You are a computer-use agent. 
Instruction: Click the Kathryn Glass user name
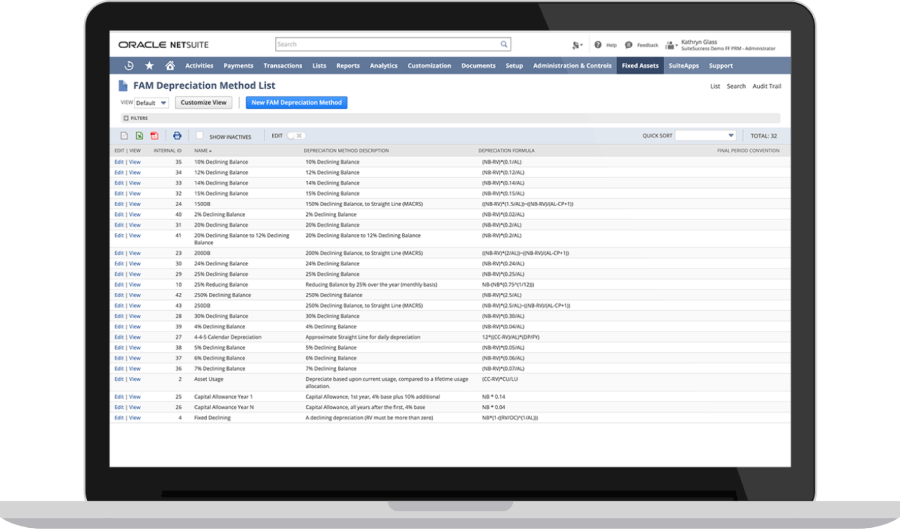point(699,42)
